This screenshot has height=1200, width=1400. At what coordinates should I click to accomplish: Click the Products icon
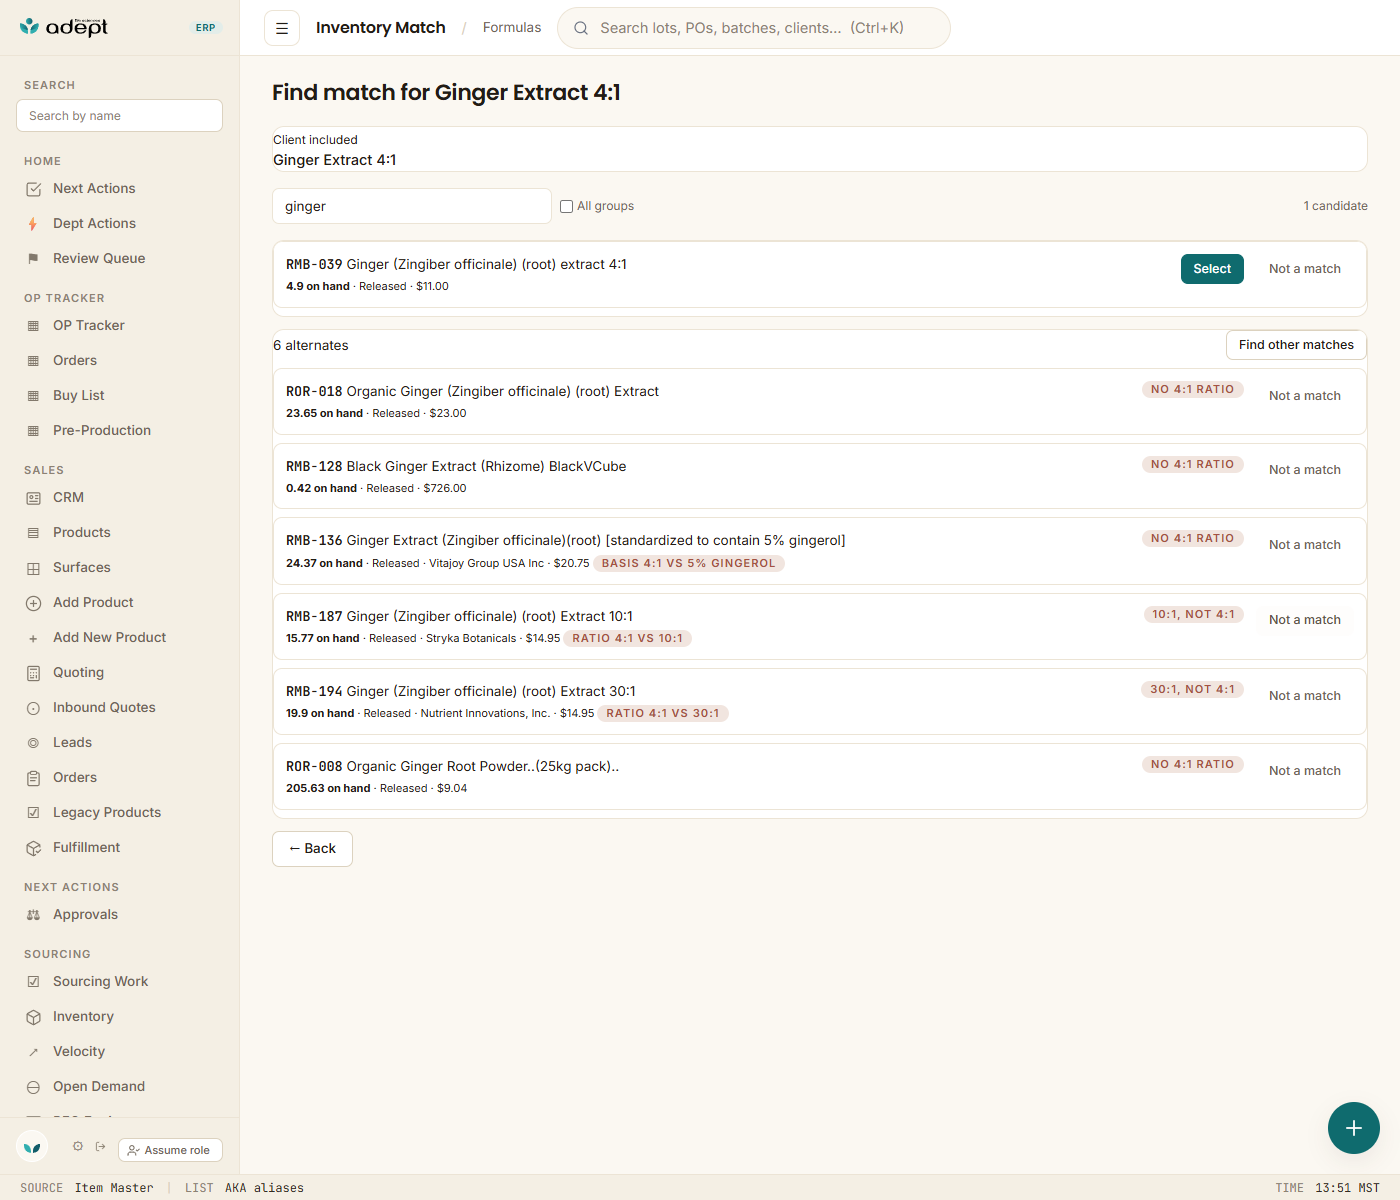(33, 533)
